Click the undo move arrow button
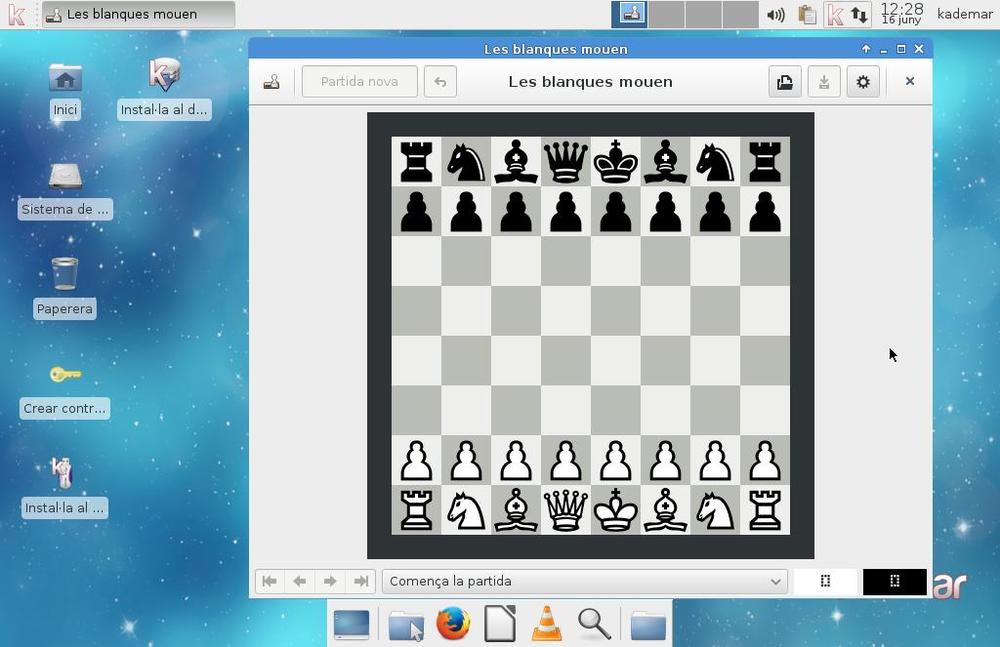Screen dimensions: 1000x647 440,82
